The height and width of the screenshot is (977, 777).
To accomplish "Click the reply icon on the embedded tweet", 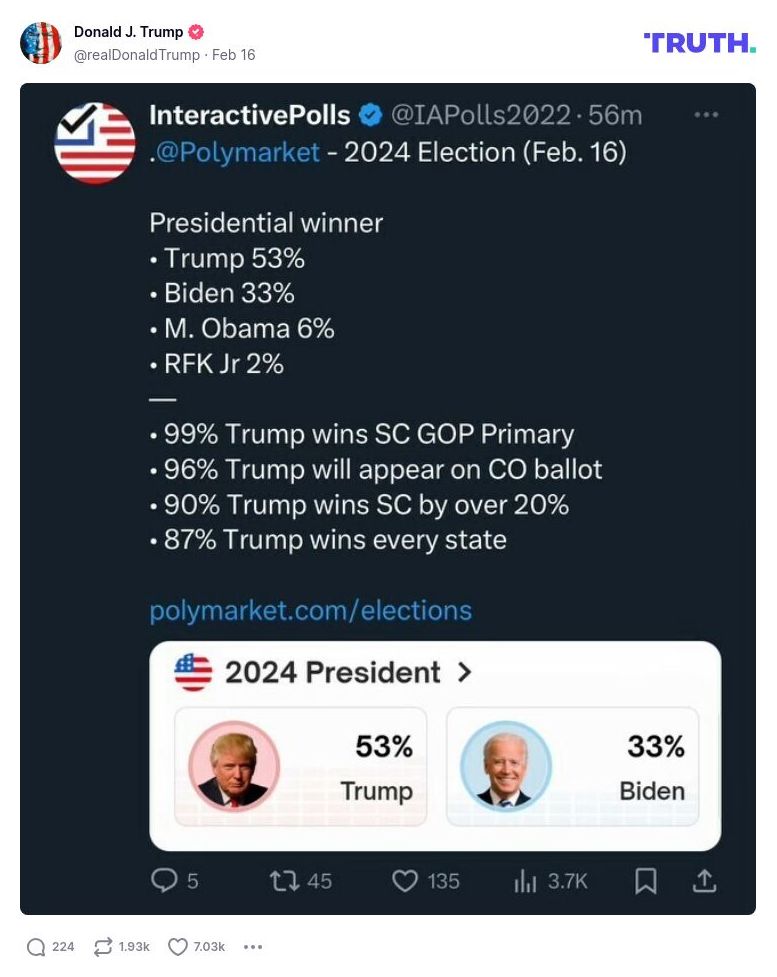I will coord(163,881).
